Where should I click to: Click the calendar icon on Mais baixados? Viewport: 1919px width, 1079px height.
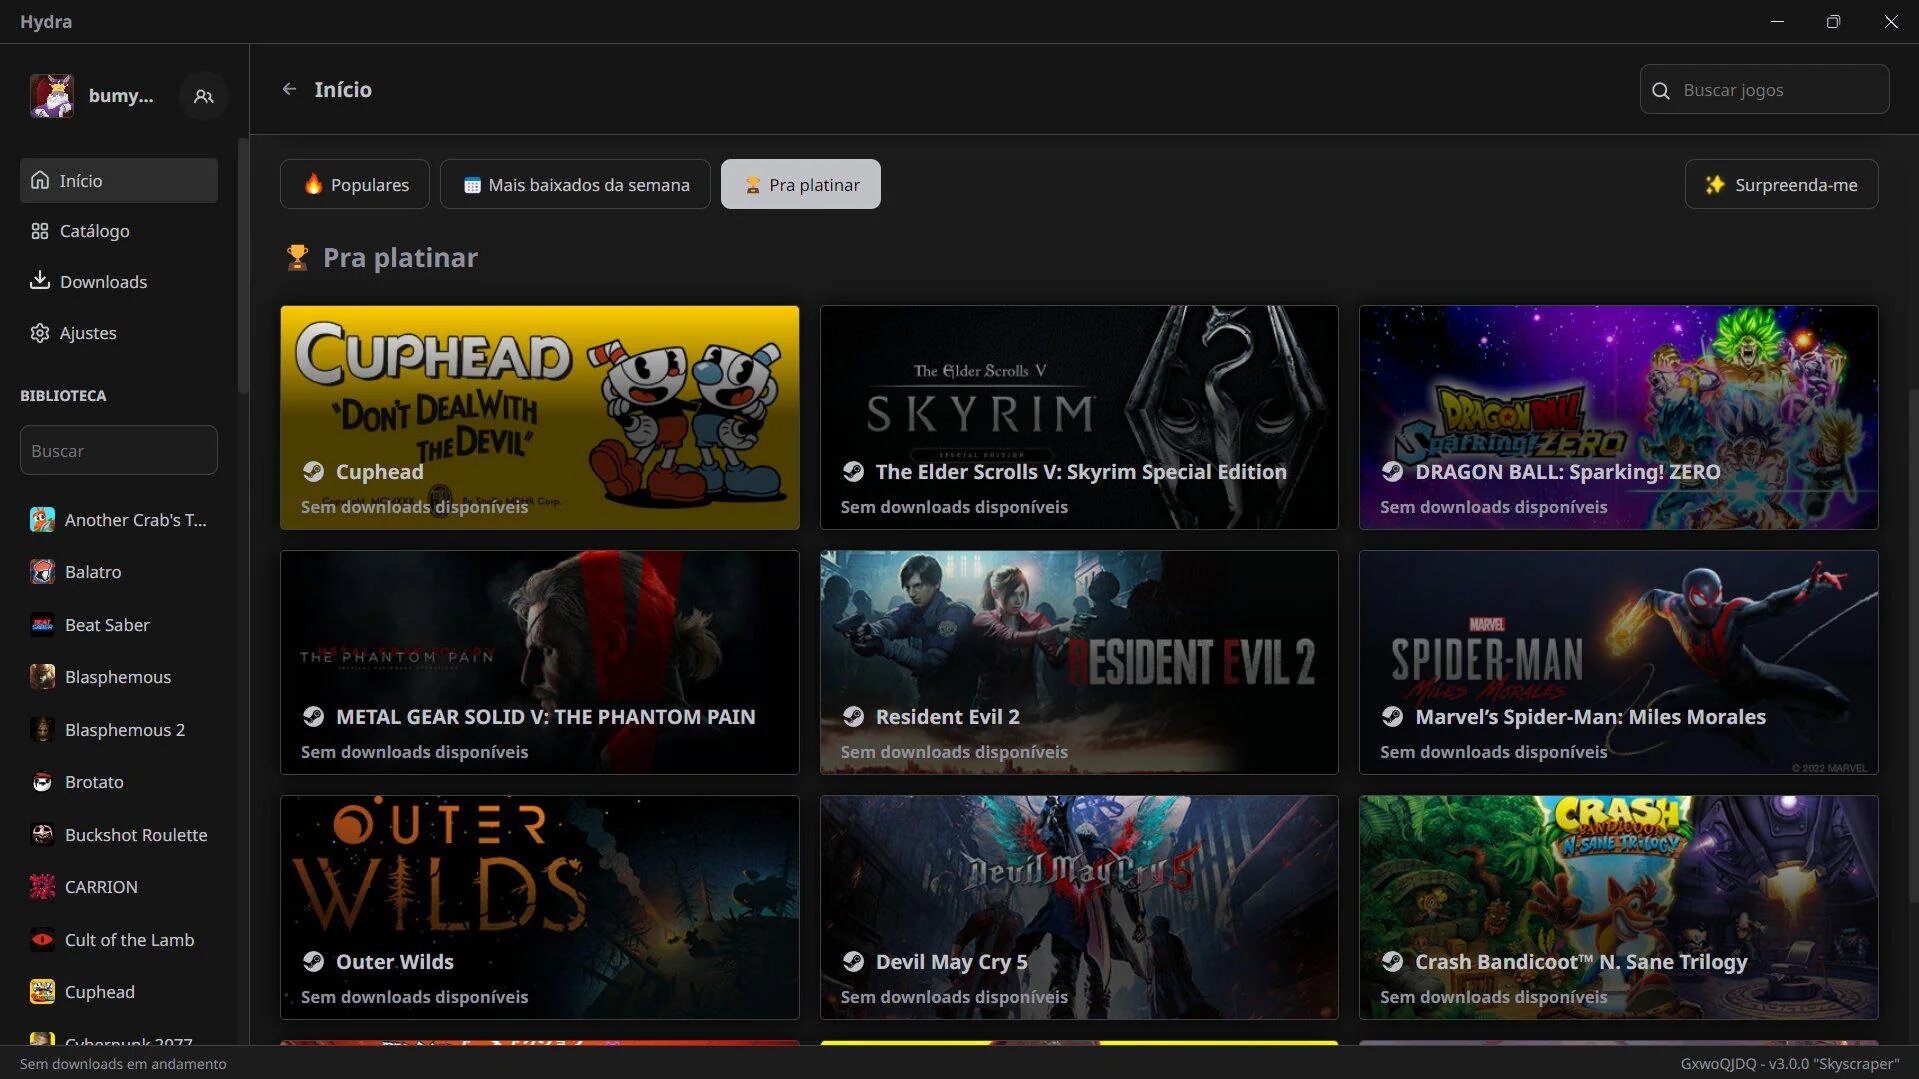tap(472, 185)
